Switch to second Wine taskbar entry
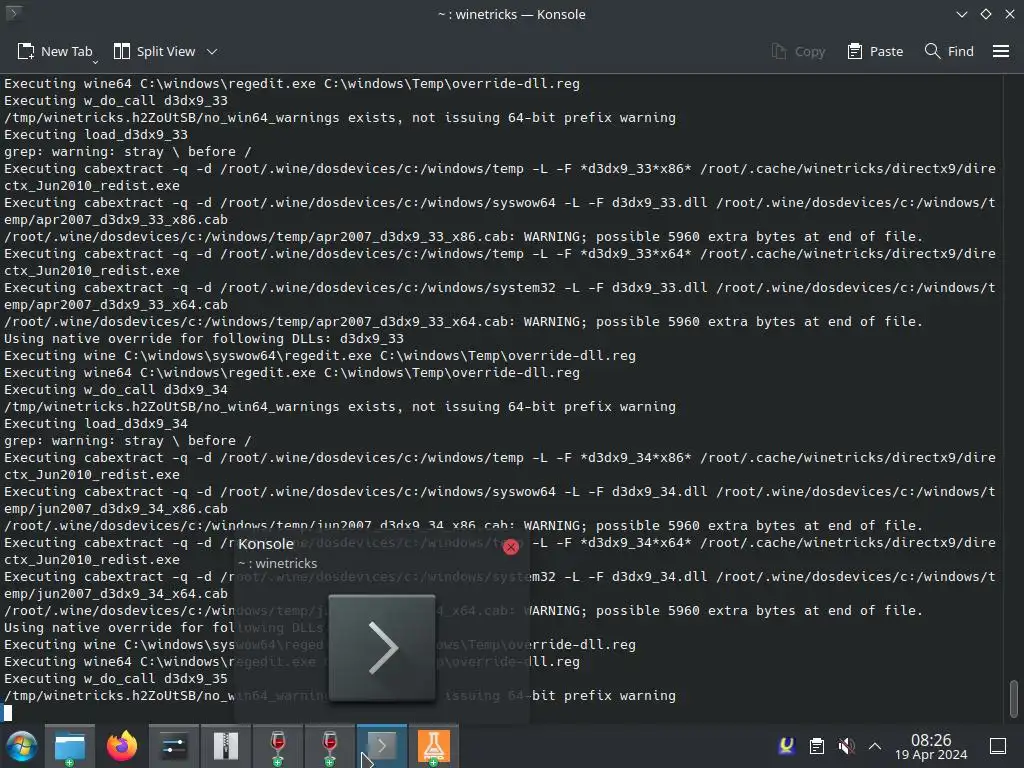 (330, 746)
